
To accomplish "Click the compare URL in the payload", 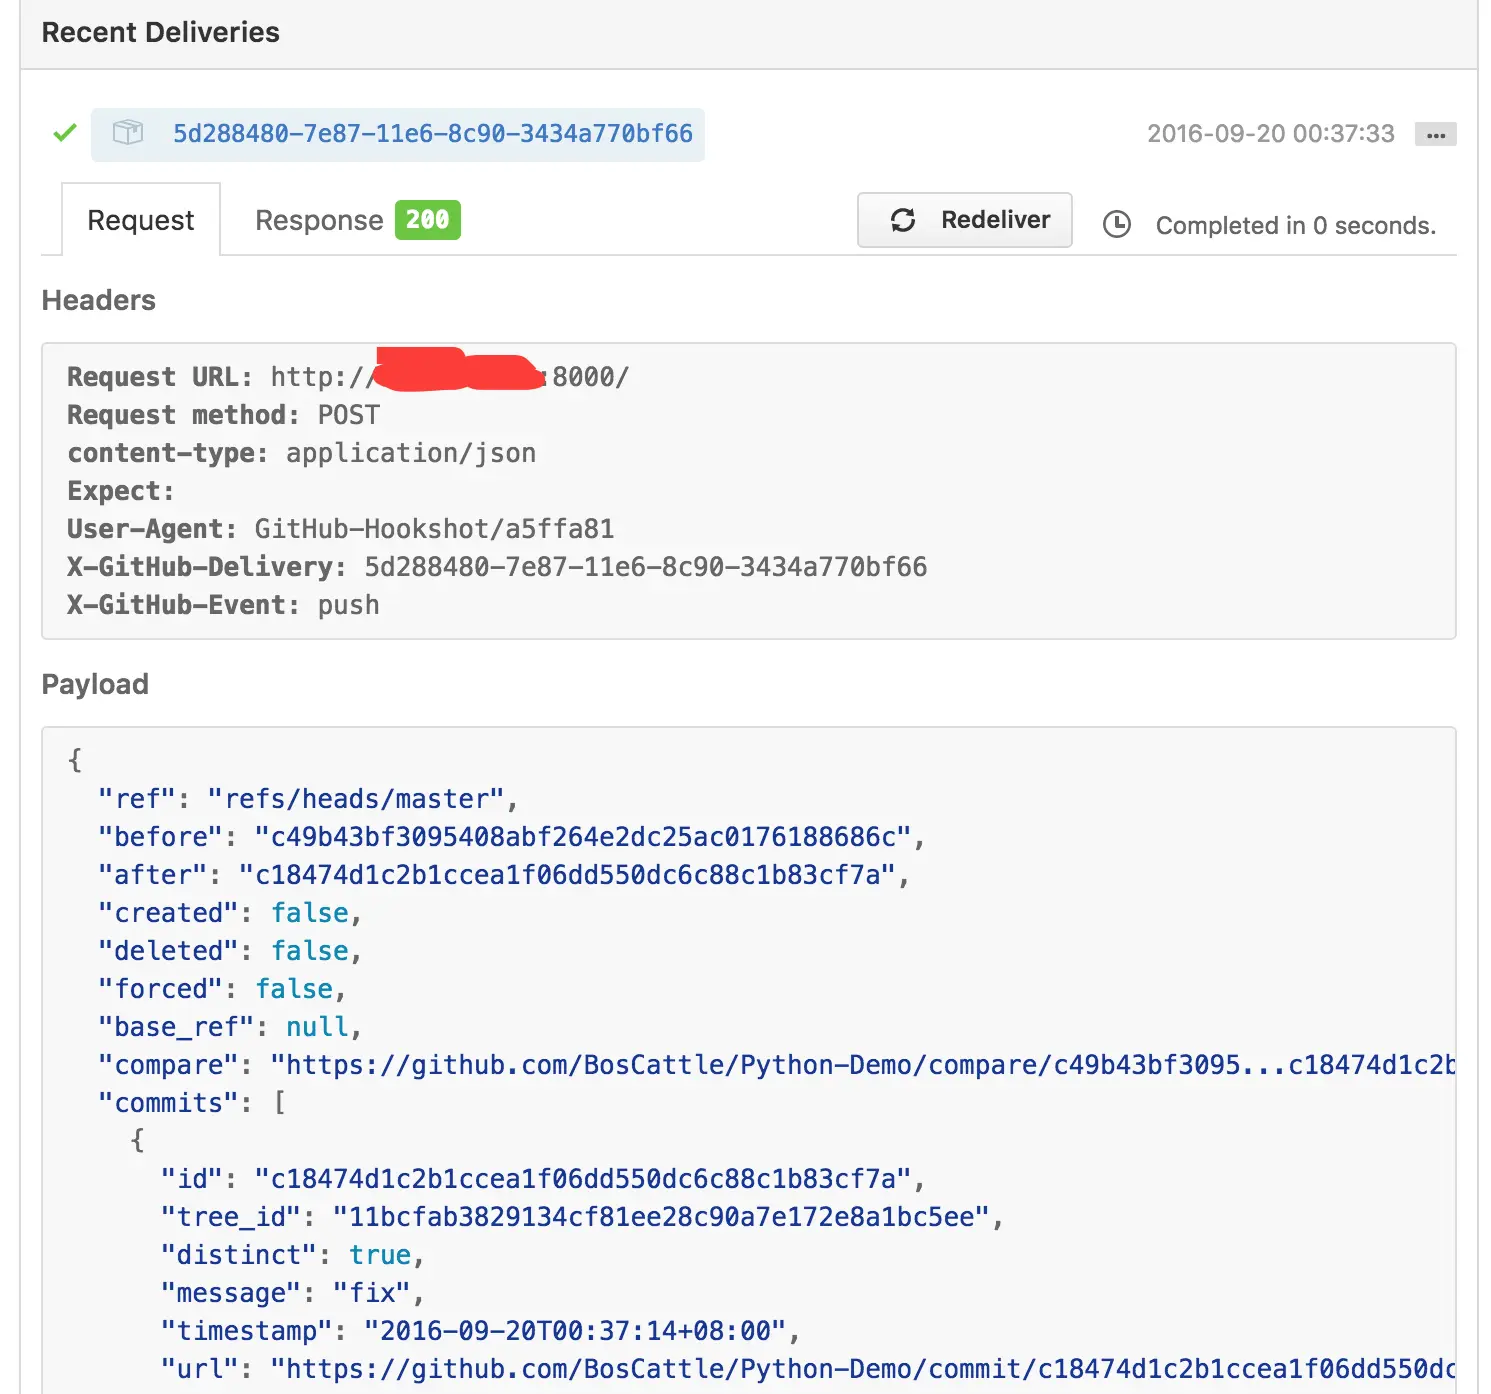I will pyautogui.click(x=860, y=1065).
